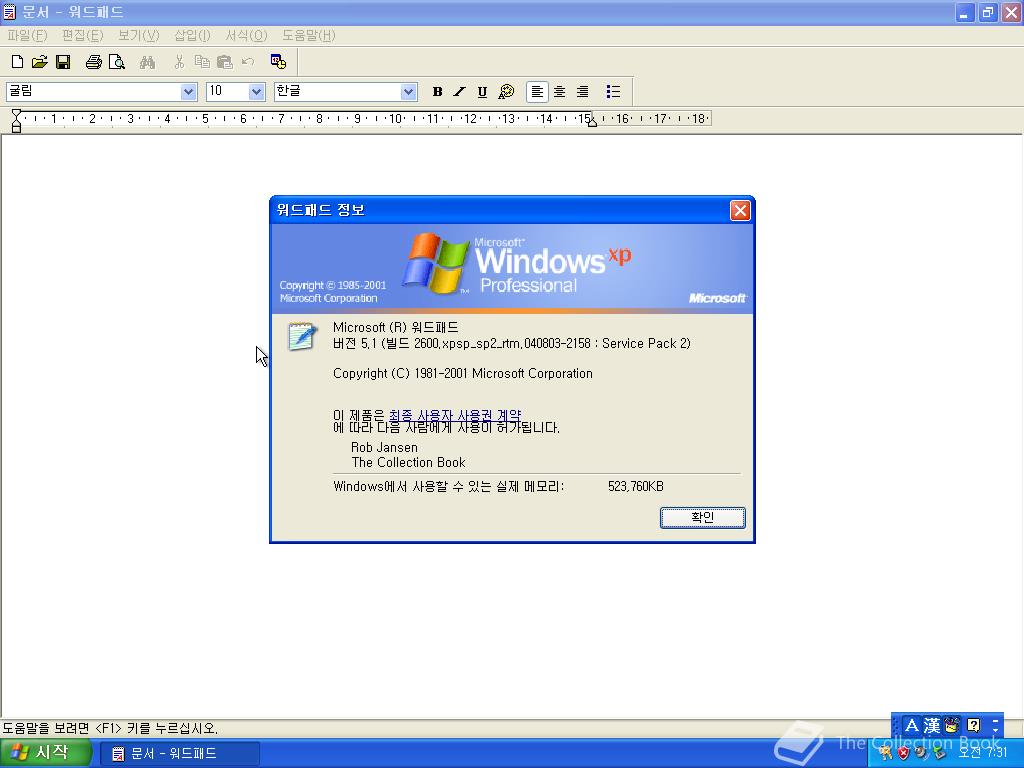Open a file with the Open folder icon
Image resolution: width=1024 pixels, height=768 pixels.
40,62
